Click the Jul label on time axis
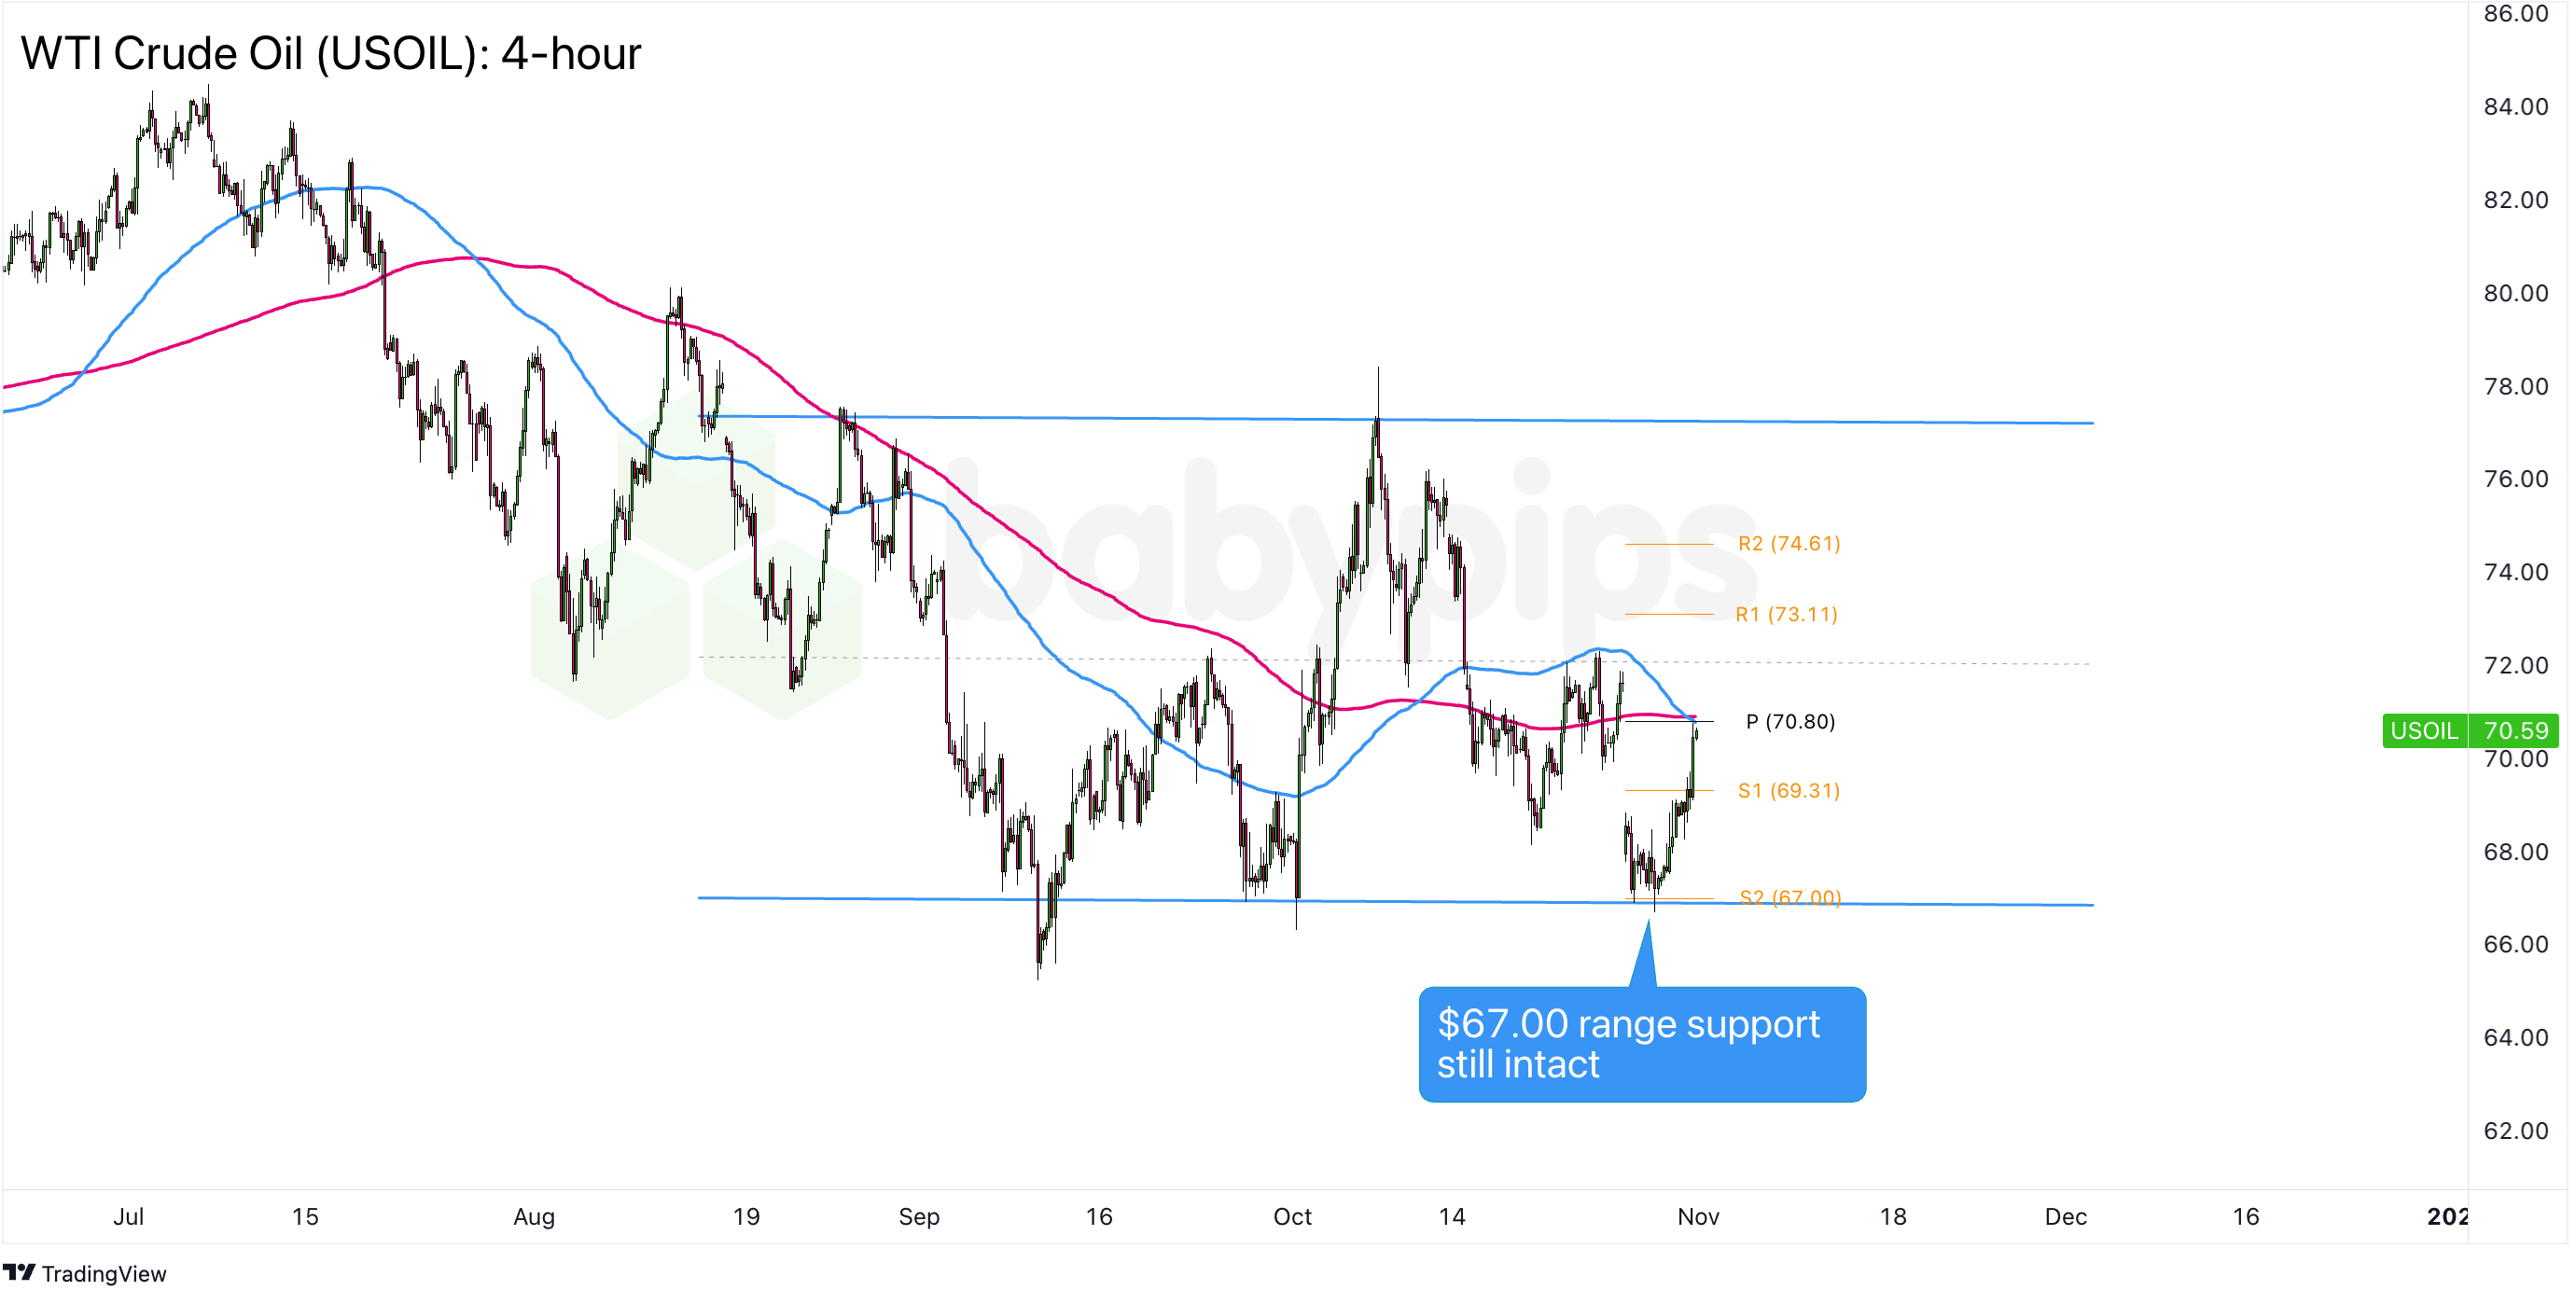Image resolution: width=2576 pixels, height=1291 pixels. 128,1216
